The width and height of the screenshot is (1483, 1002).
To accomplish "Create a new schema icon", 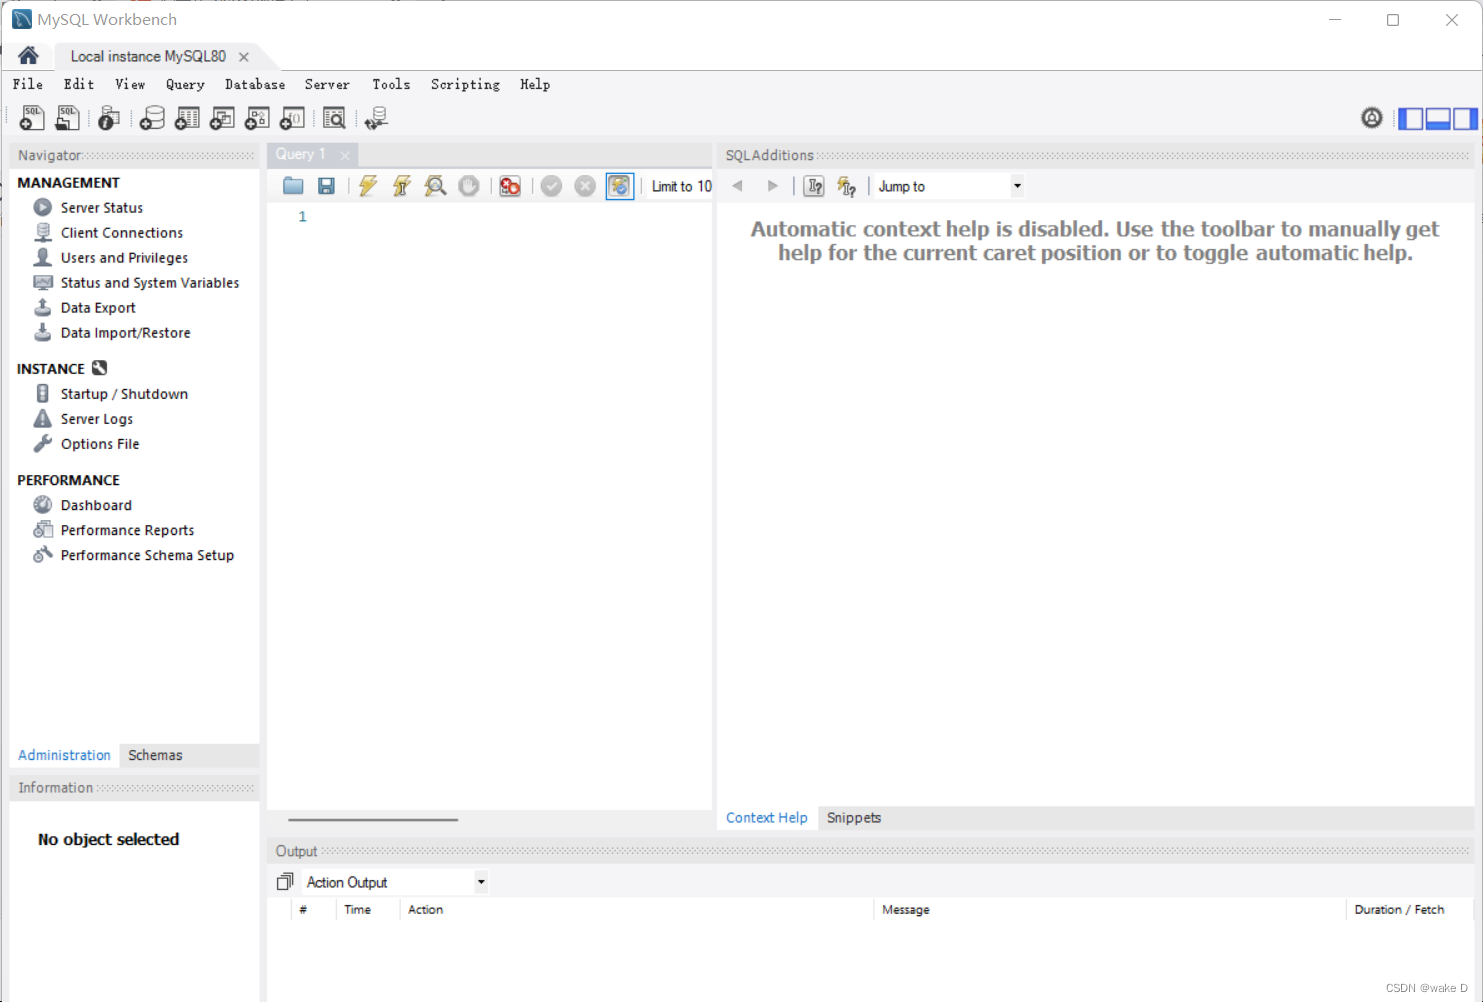I will pyautogui.click(x=152, y=118).
